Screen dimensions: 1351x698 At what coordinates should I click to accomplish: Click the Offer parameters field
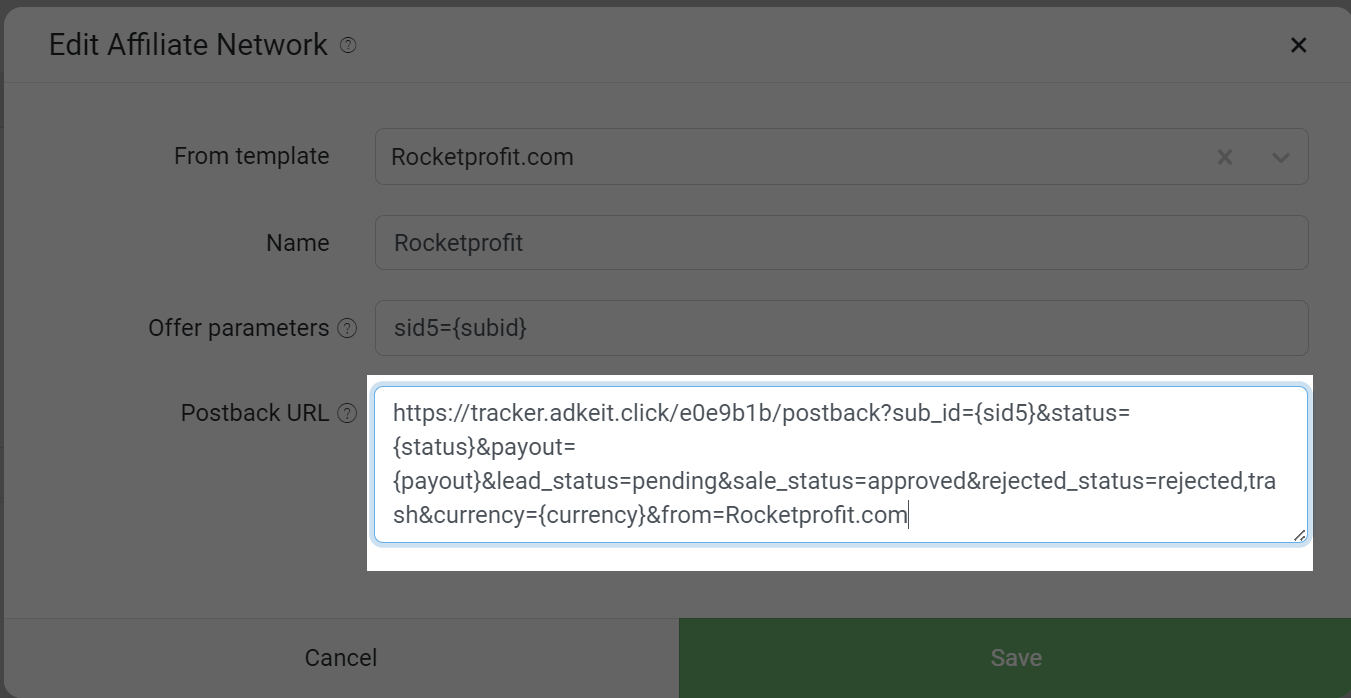point(841,328)
